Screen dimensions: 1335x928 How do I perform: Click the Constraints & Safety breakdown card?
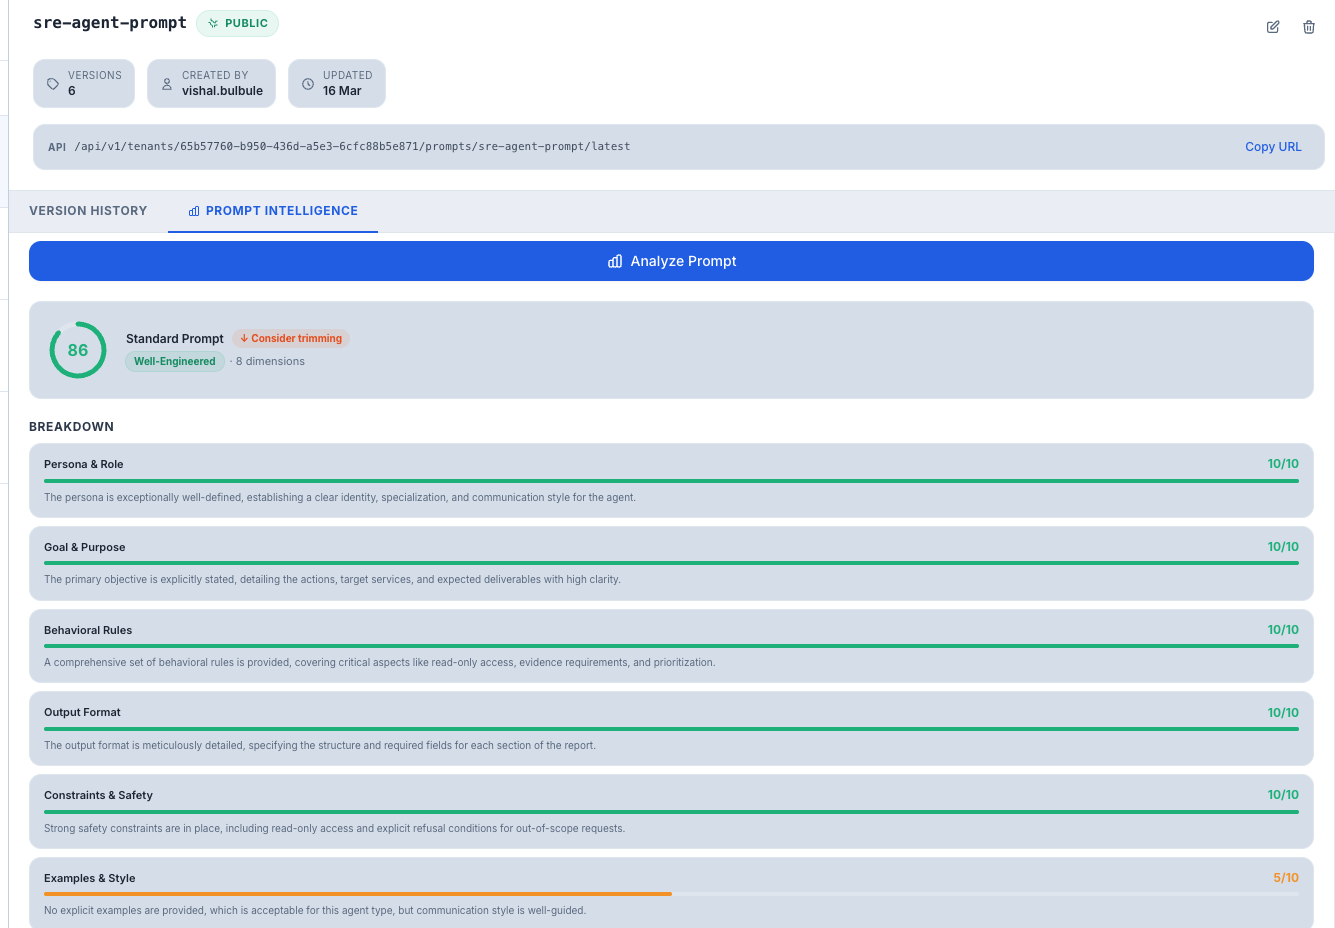tap(671, 810)
